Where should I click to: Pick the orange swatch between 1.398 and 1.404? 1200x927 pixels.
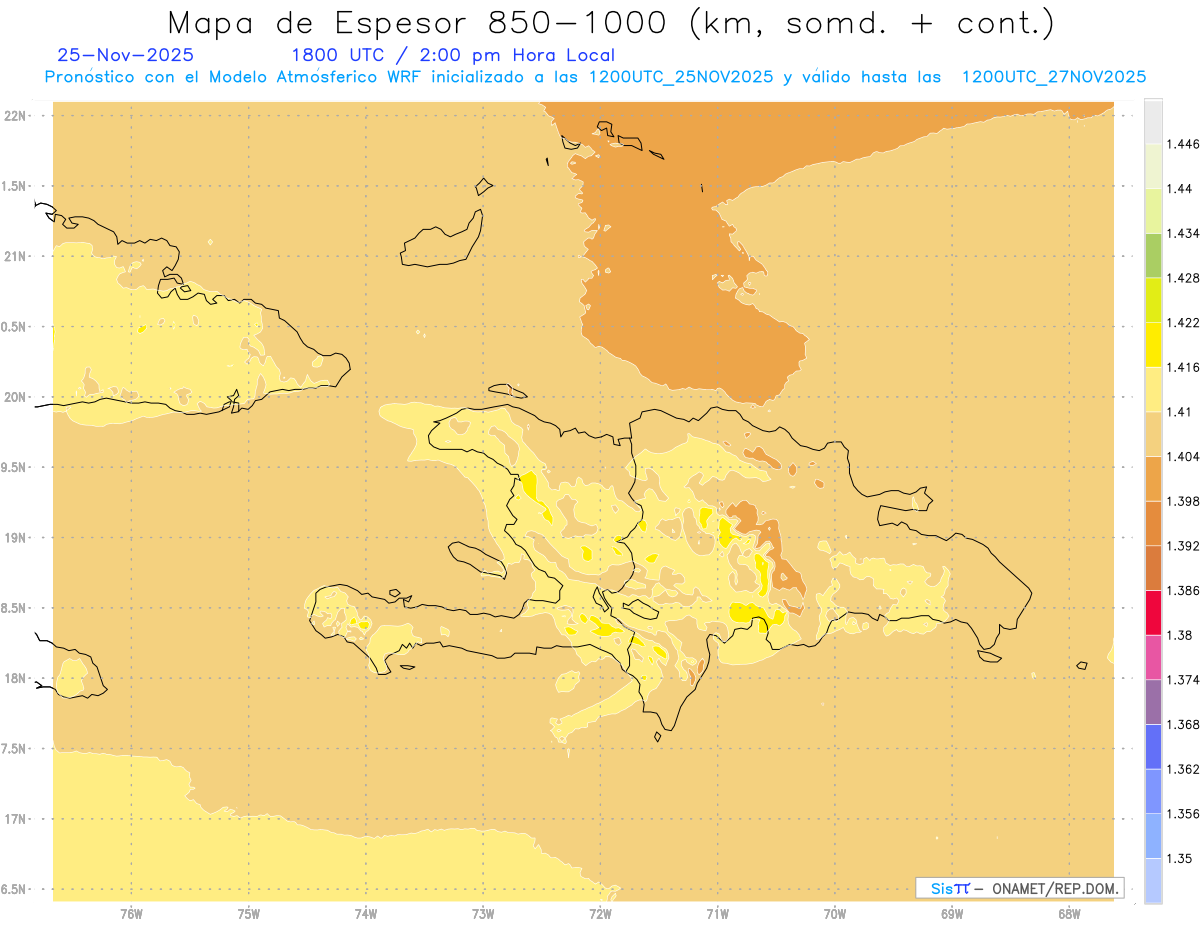coord(1153,478)
